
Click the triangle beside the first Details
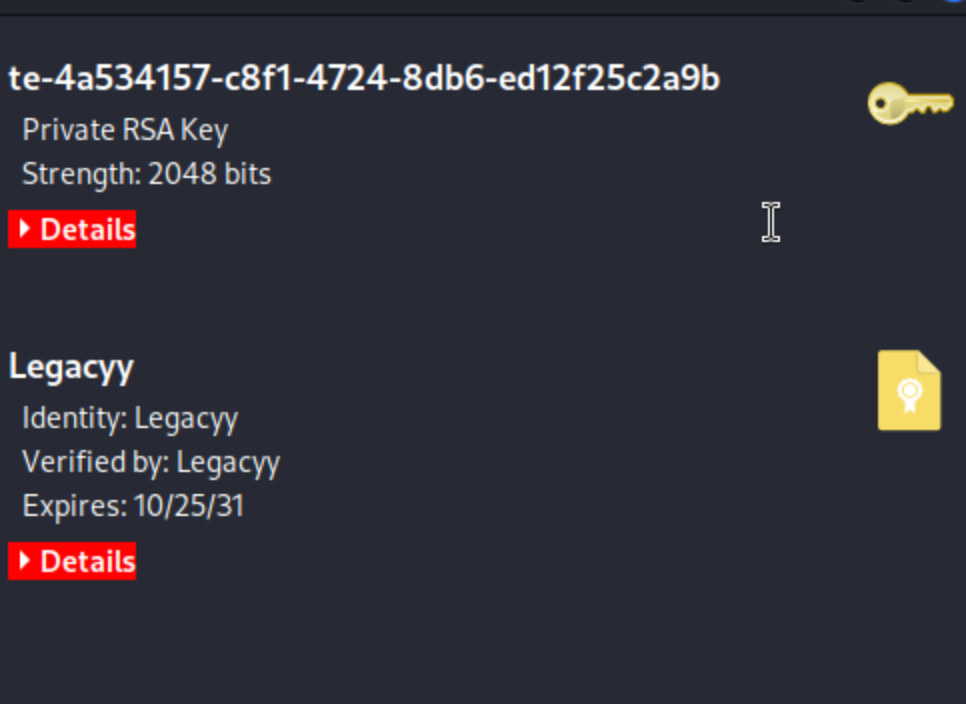pos(25,229)
